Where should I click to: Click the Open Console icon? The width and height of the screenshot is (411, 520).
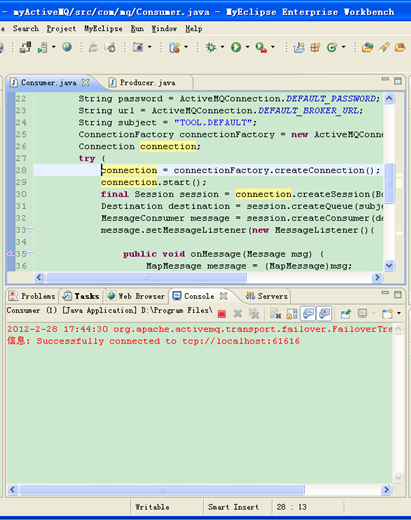click(387, 314)
